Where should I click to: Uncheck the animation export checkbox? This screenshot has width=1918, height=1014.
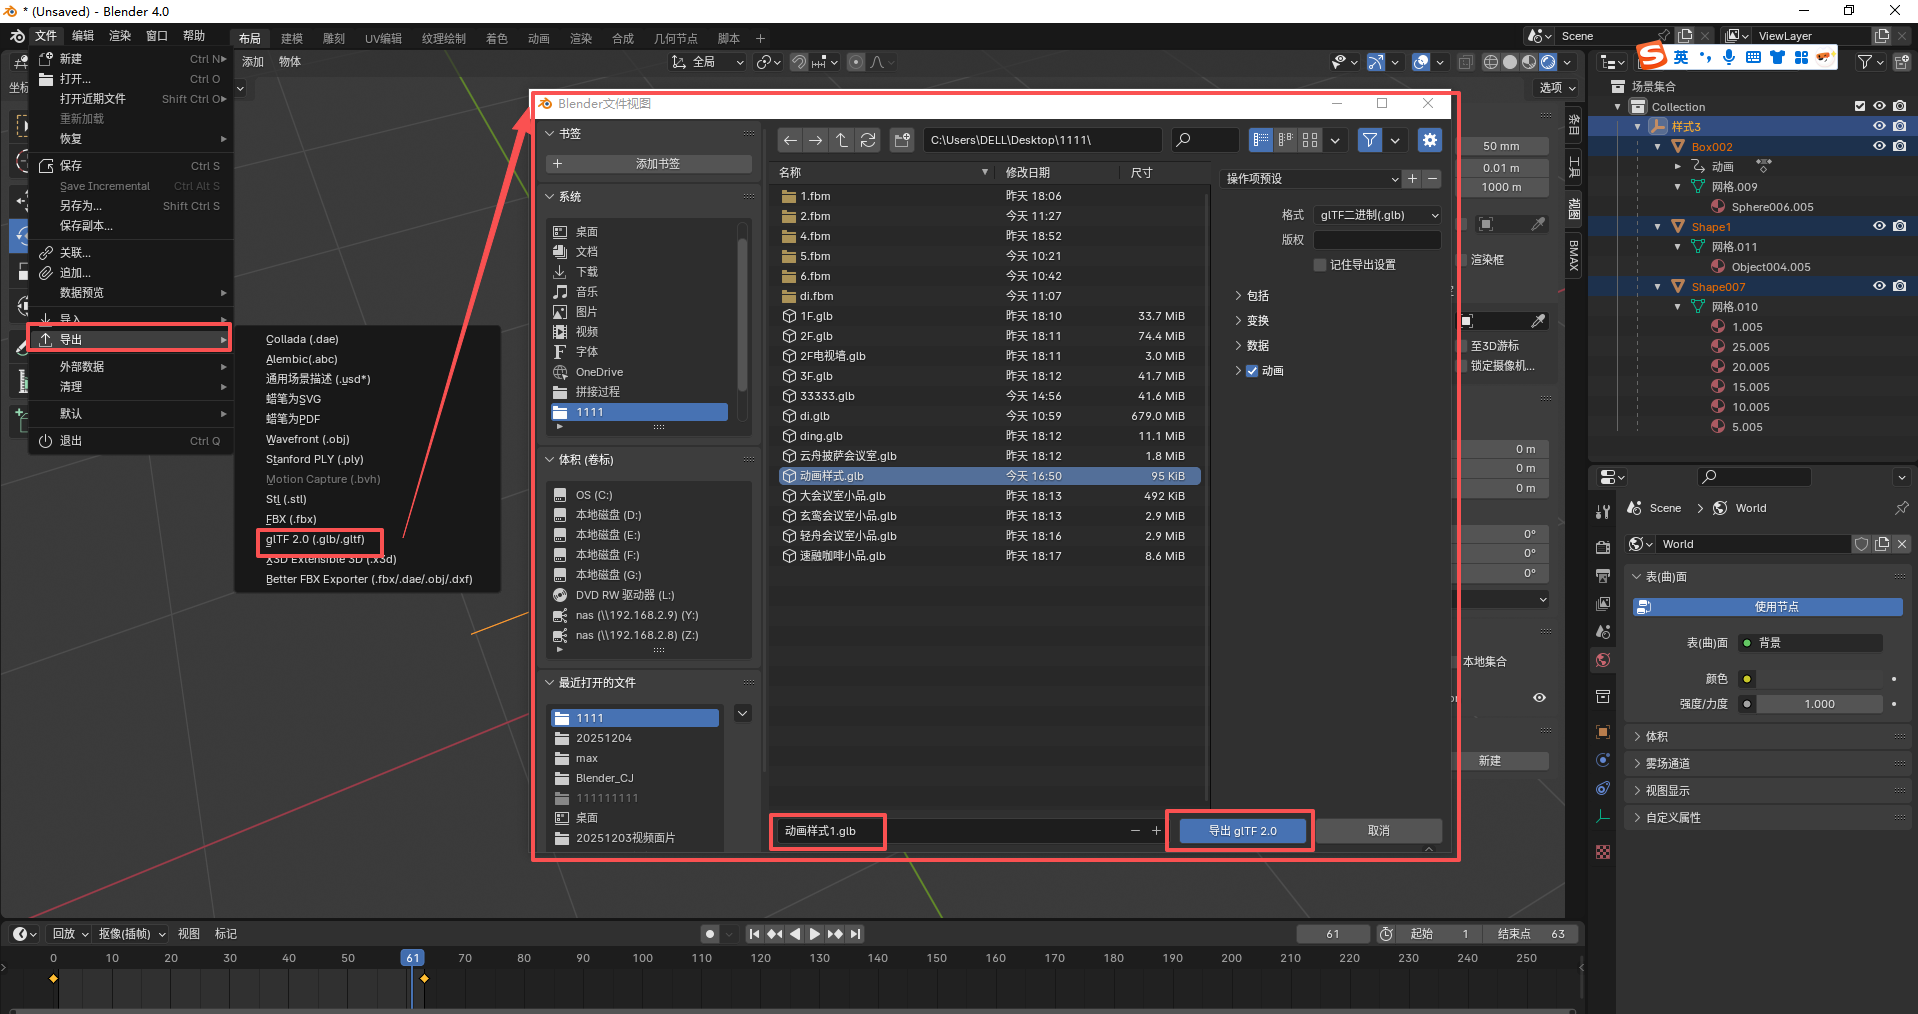(1252, 371)
